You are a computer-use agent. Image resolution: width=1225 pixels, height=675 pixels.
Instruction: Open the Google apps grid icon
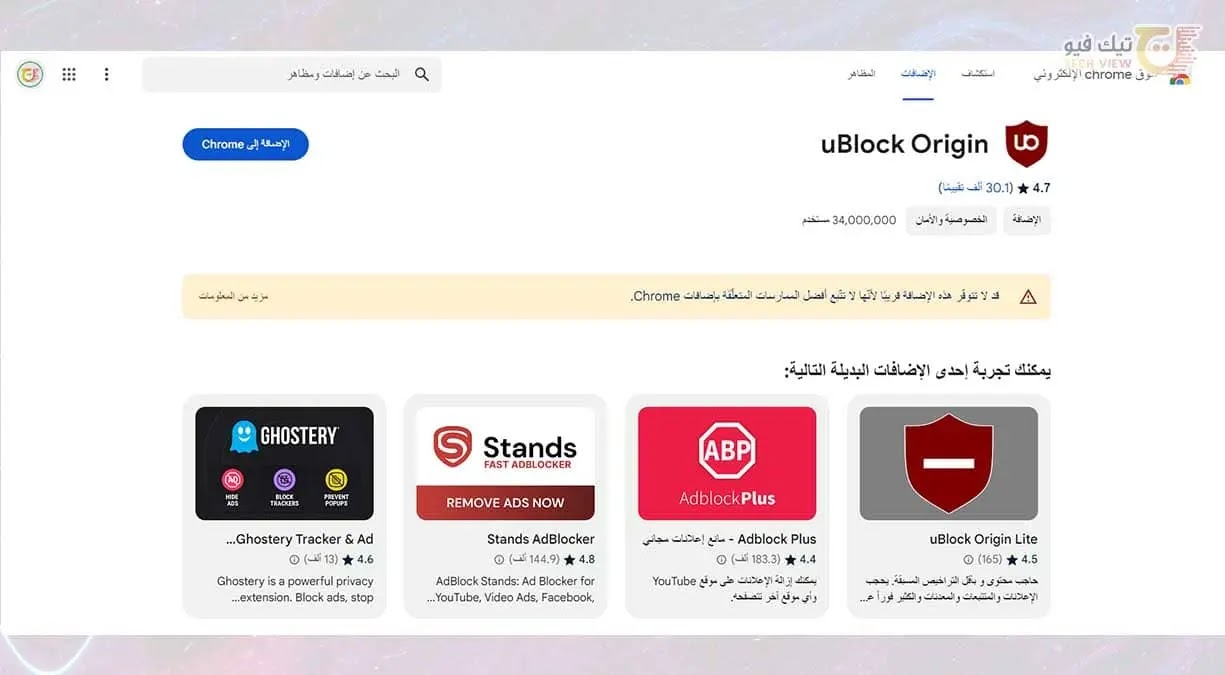69,74
